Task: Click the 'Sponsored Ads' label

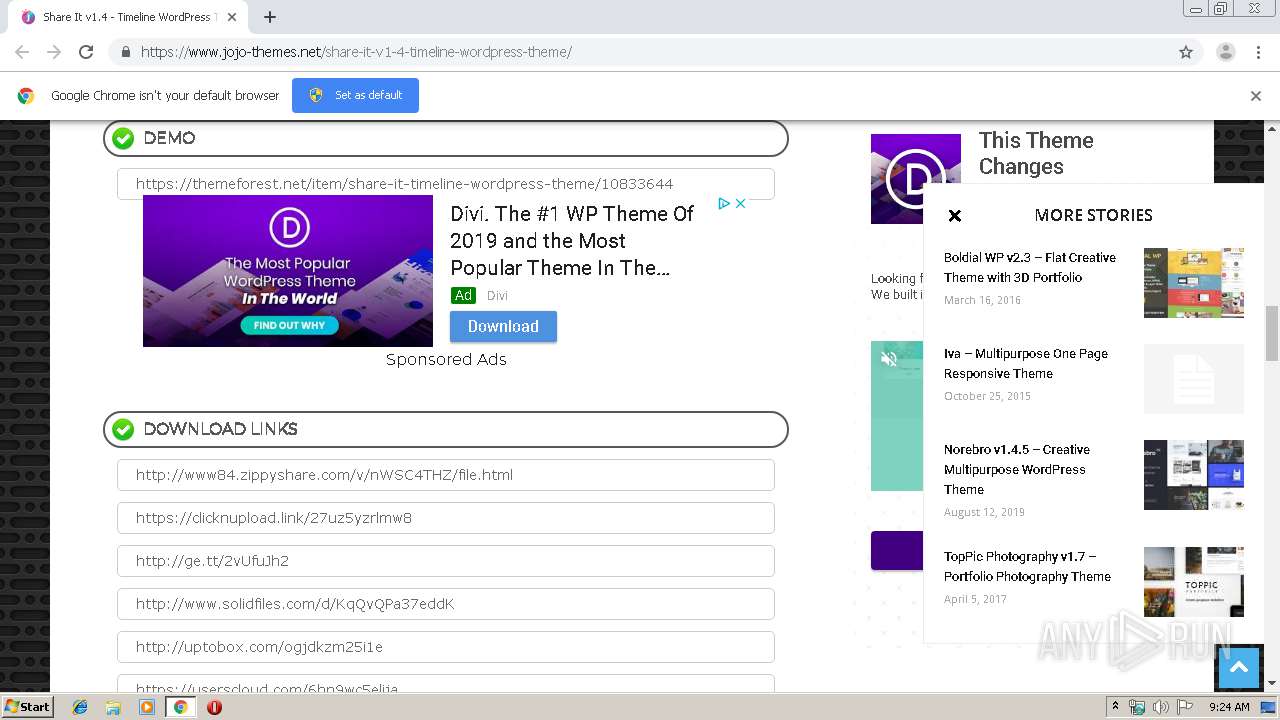Action: click(x=446, y=360)
